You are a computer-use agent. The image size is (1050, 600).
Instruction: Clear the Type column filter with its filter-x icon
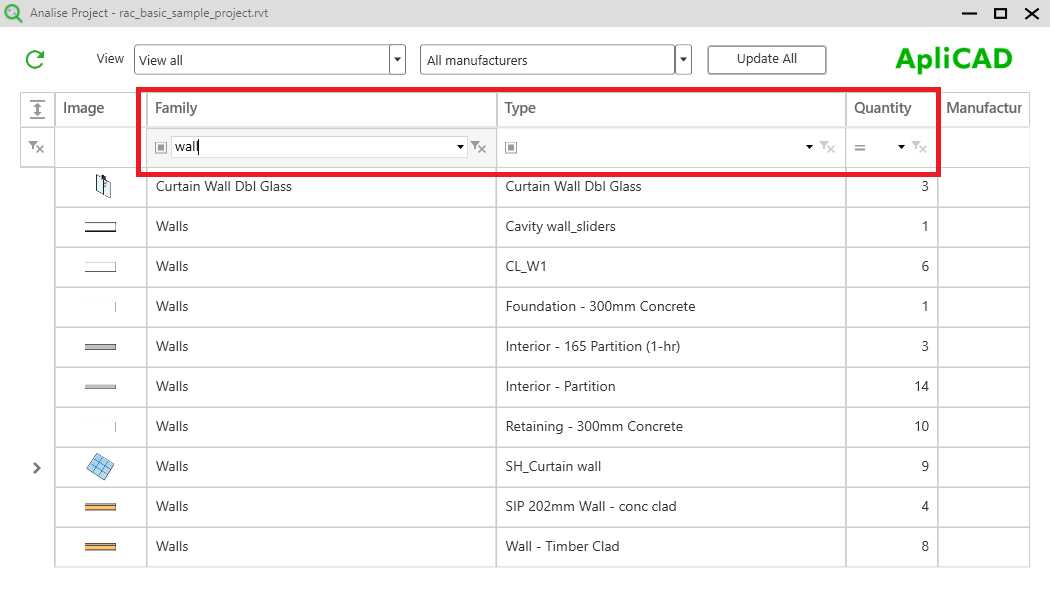[827, 147]
